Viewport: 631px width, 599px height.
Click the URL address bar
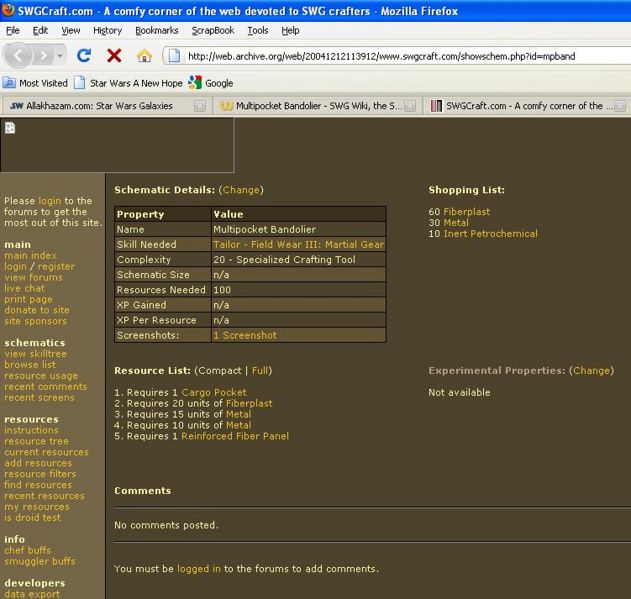coord(400,56)
